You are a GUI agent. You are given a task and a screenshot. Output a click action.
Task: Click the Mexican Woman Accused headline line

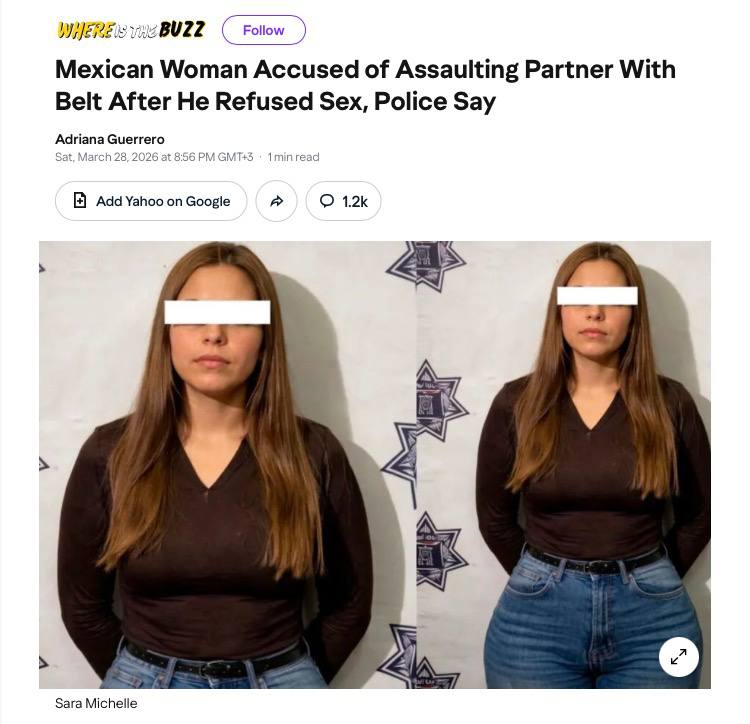[x=365, y=69]
